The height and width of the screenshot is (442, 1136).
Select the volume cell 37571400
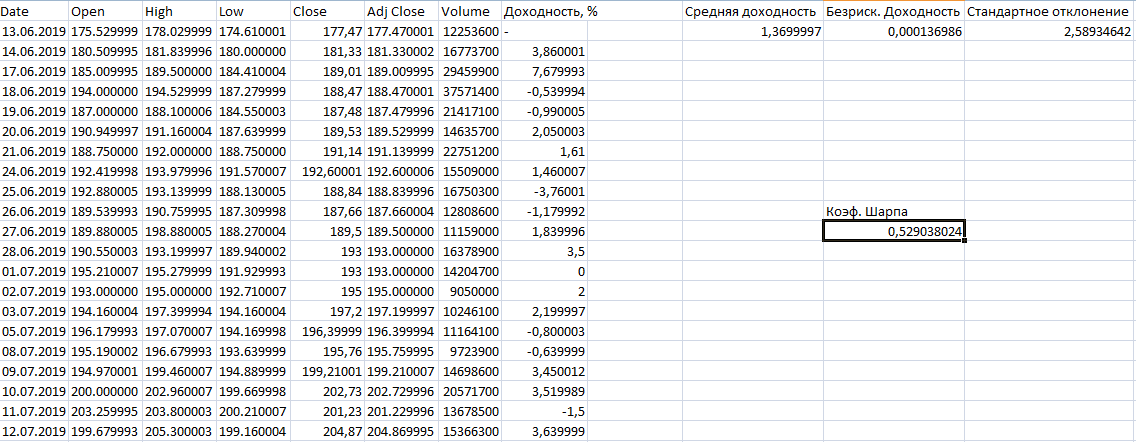tap(469, 91)
